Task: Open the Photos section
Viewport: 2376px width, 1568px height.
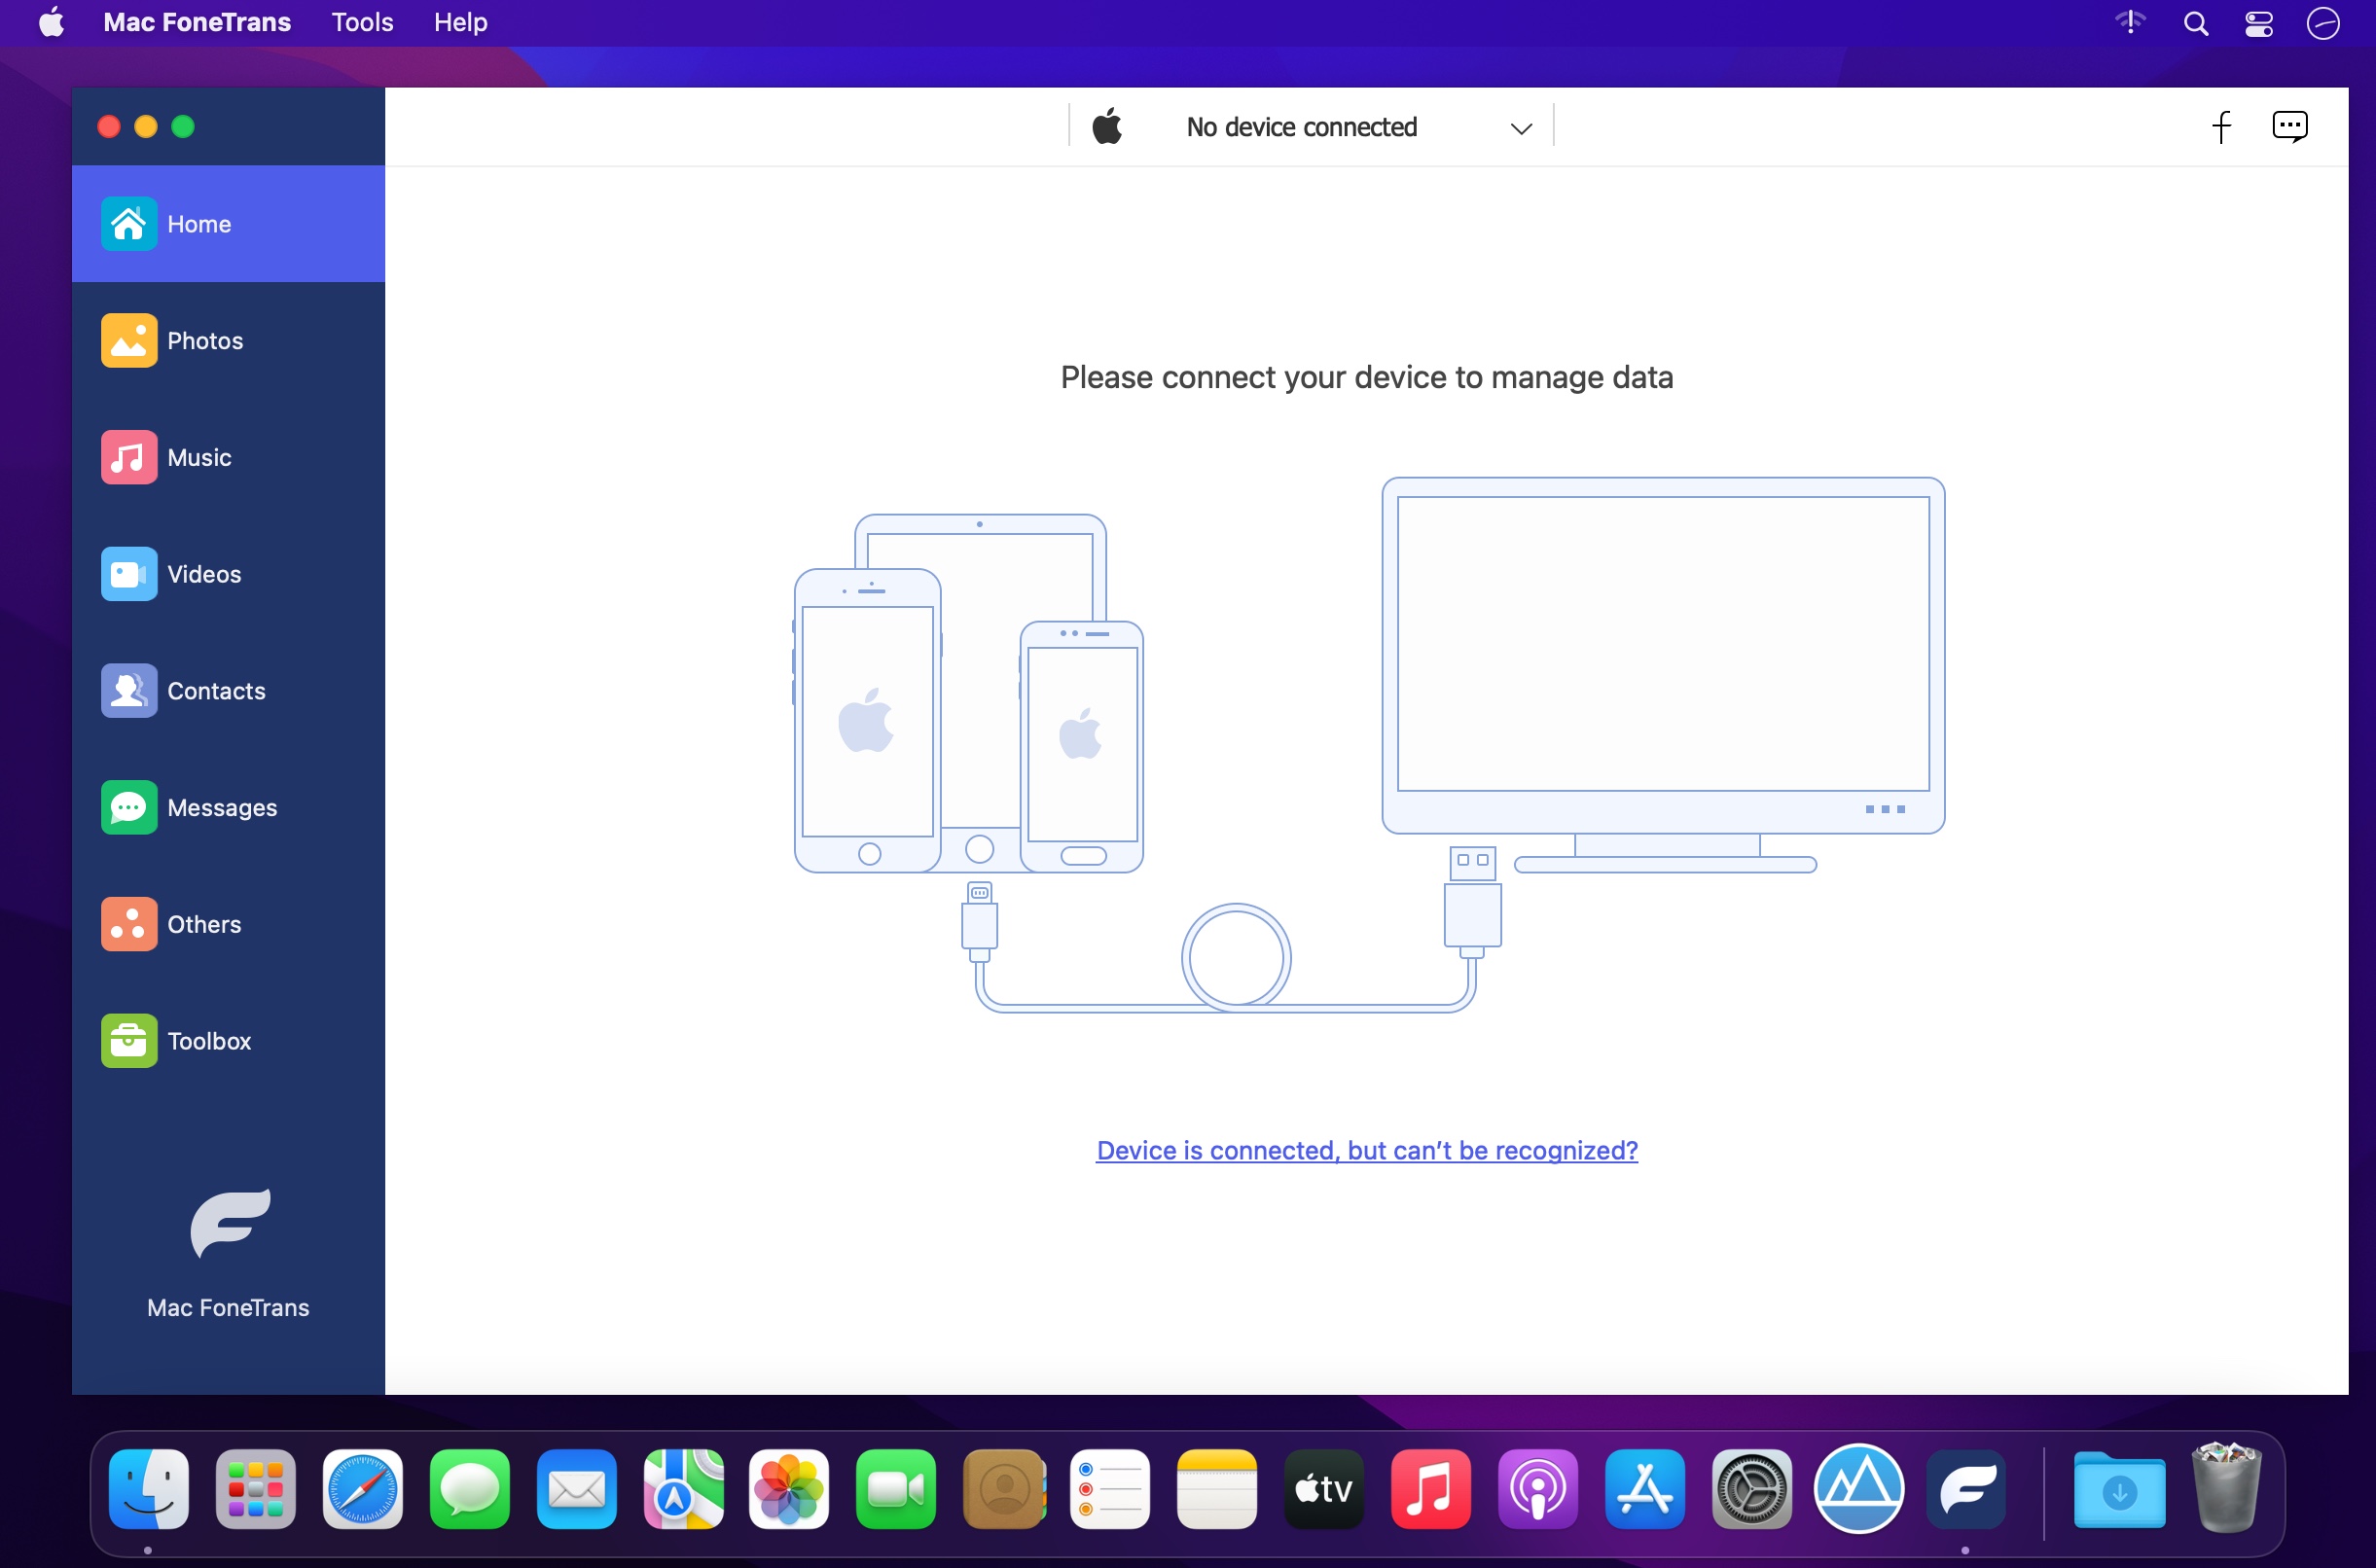Action: point(228,340)
